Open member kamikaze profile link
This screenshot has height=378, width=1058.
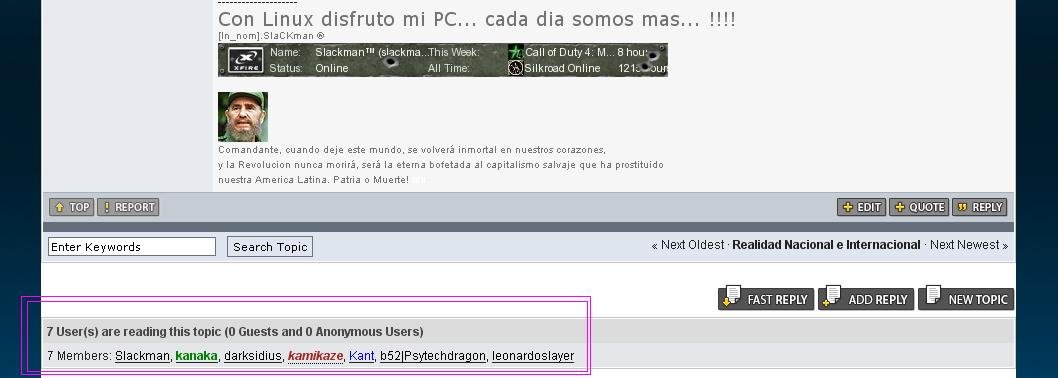(315, 356)
